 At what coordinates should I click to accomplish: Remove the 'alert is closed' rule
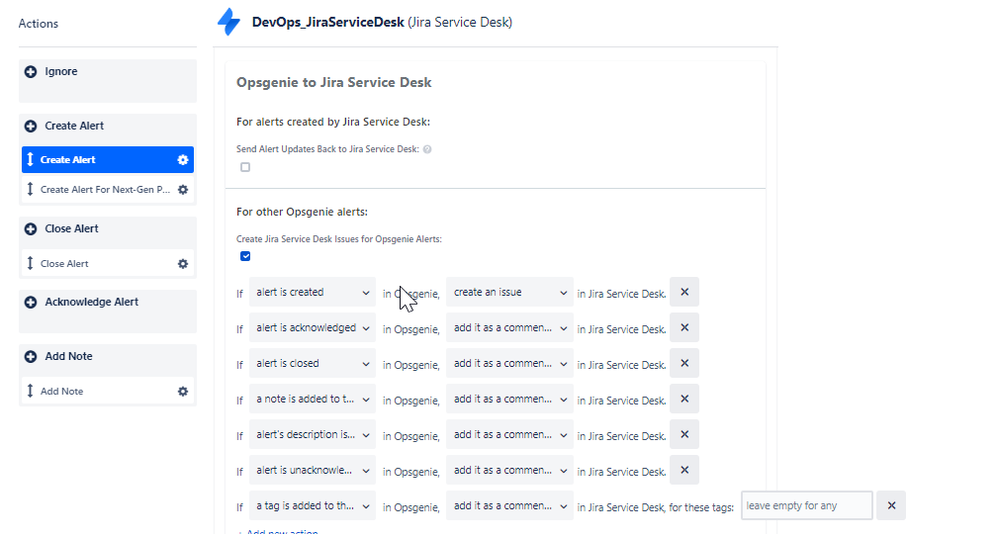(x=684, y=363)
